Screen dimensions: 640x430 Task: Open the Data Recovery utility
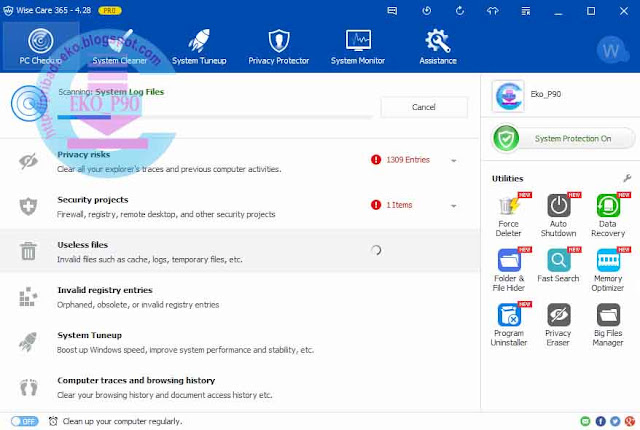[x=608, y=215]
